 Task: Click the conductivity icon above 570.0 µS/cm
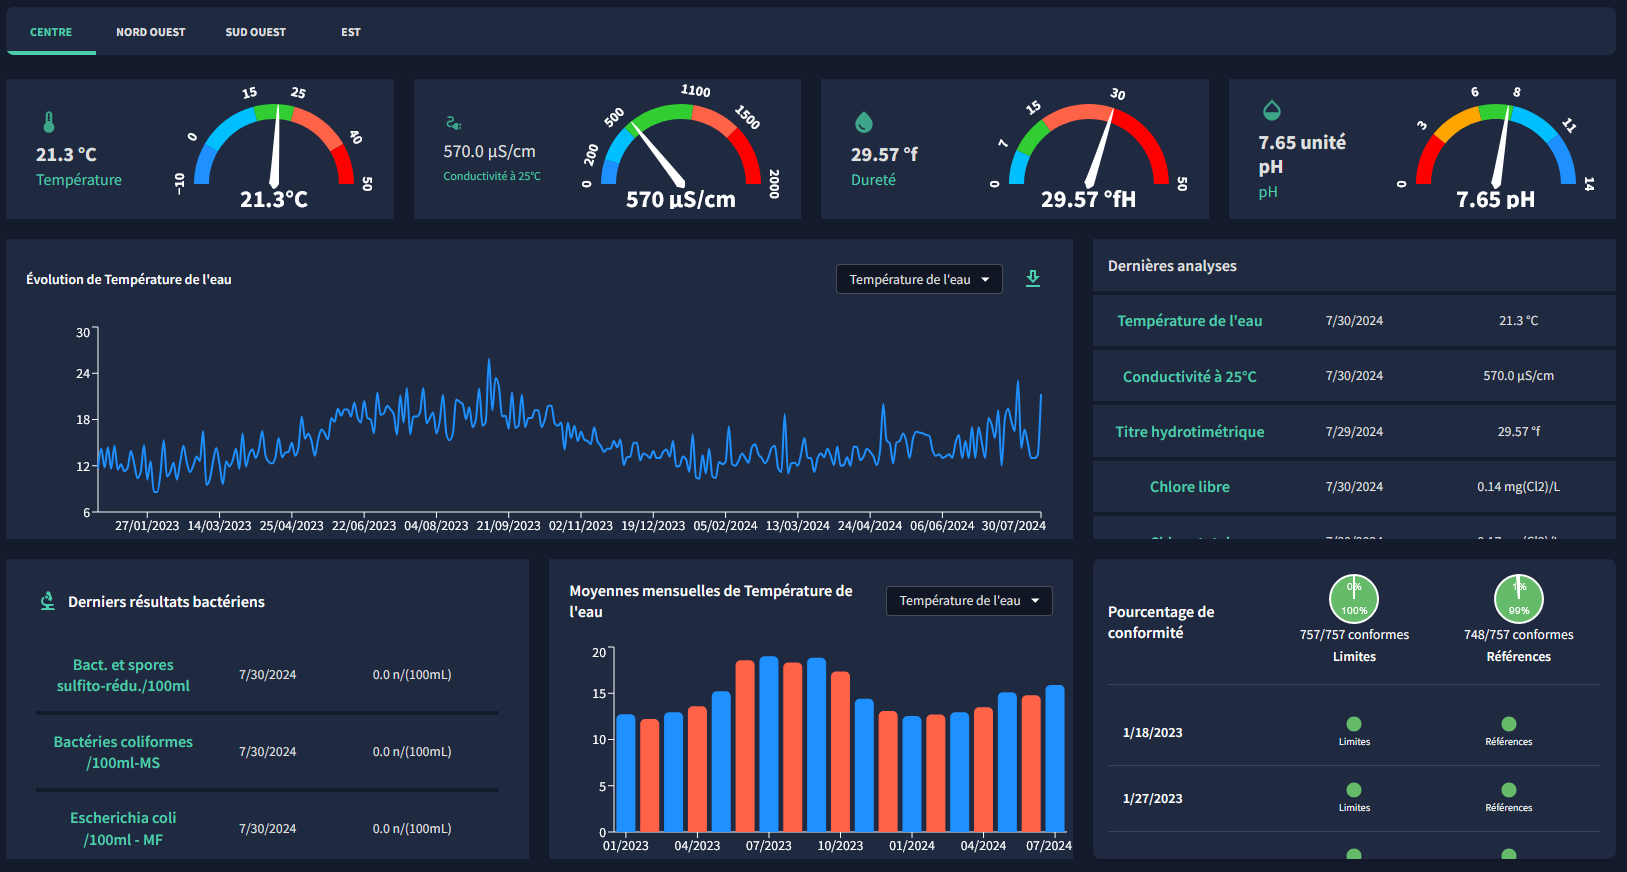453,123
